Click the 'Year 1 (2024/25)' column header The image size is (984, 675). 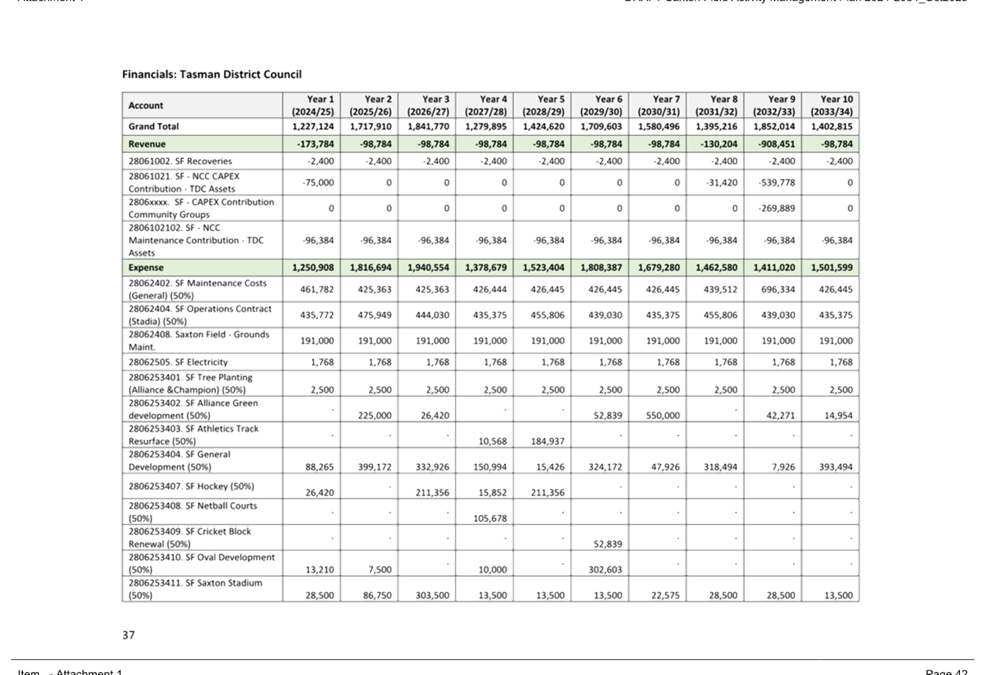click(x=313, y=105)
